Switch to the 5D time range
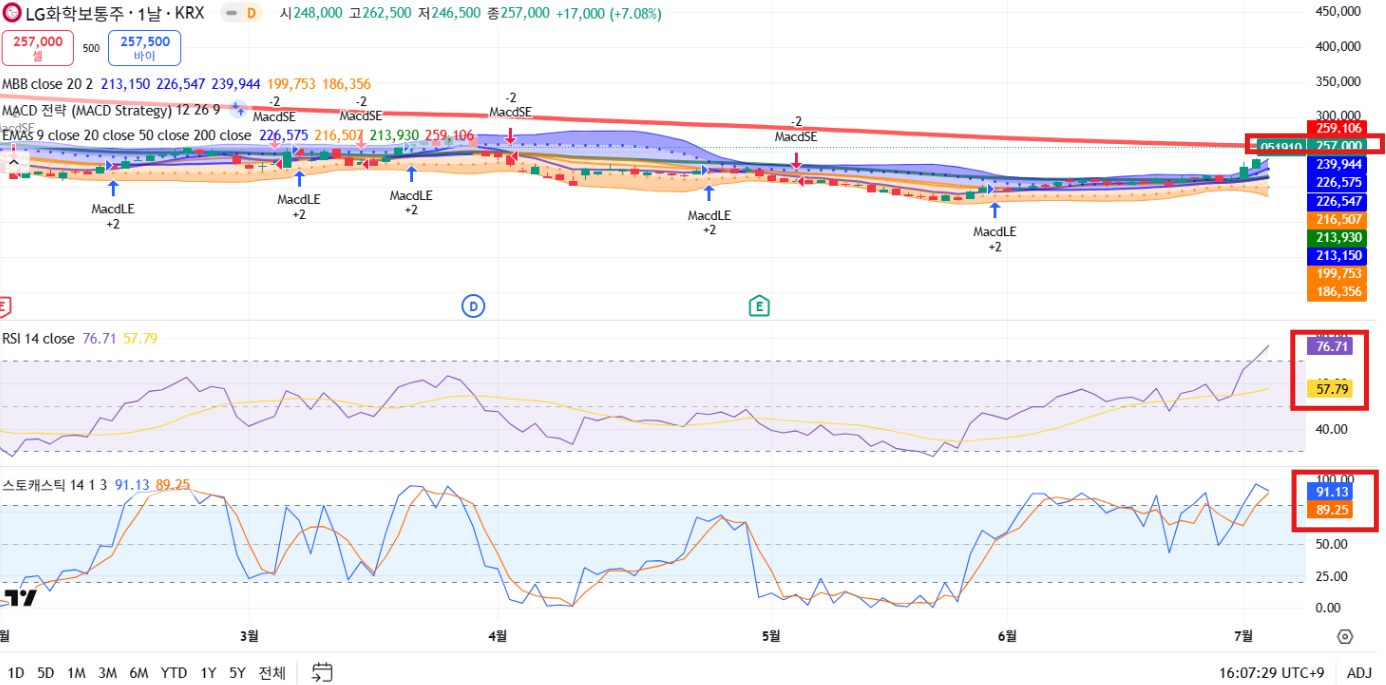Viewport: 1386px width, 685px height. pyautogui.click(x=45, y=673)
